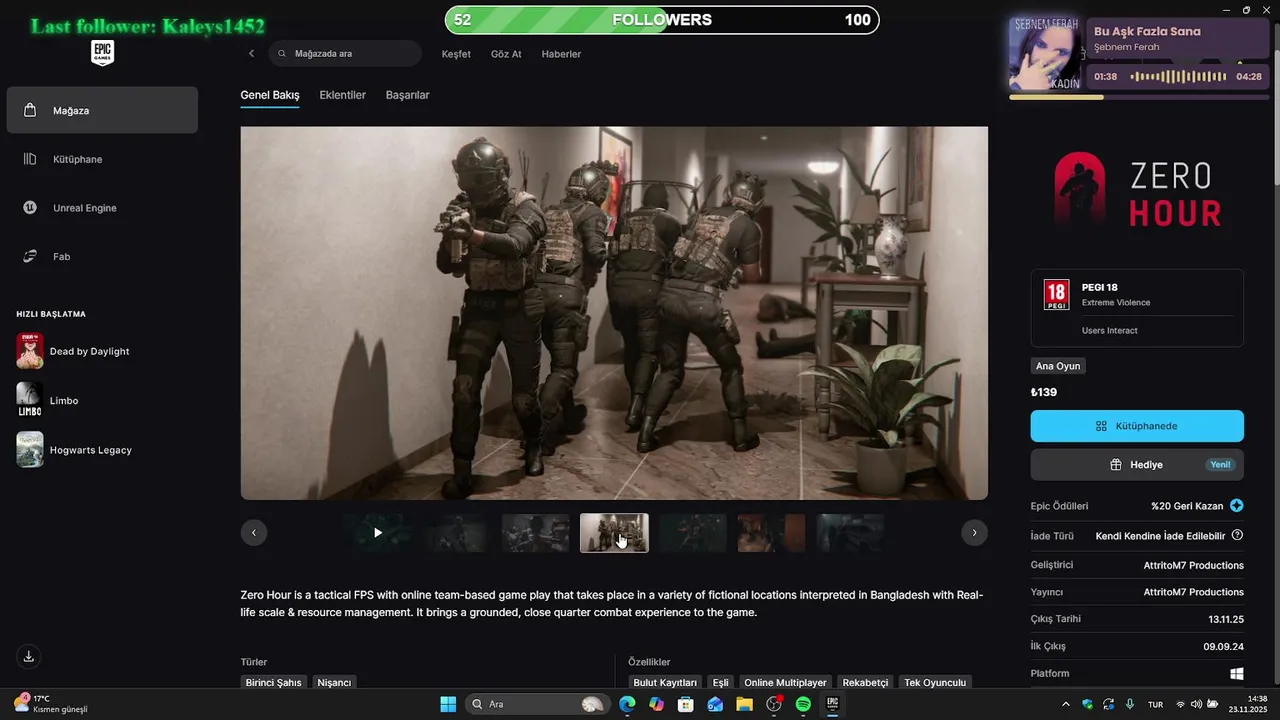Launch Limbo from quick launch

47,400
